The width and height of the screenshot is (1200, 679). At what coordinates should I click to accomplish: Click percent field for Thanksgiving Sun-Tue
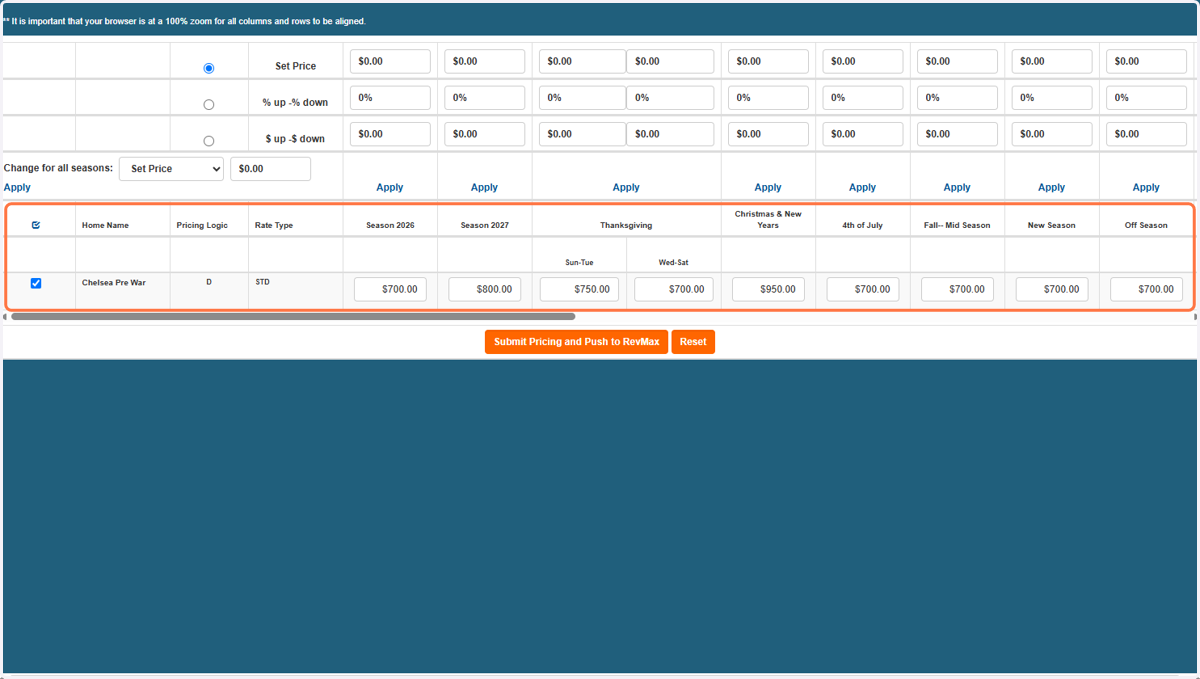582,98
